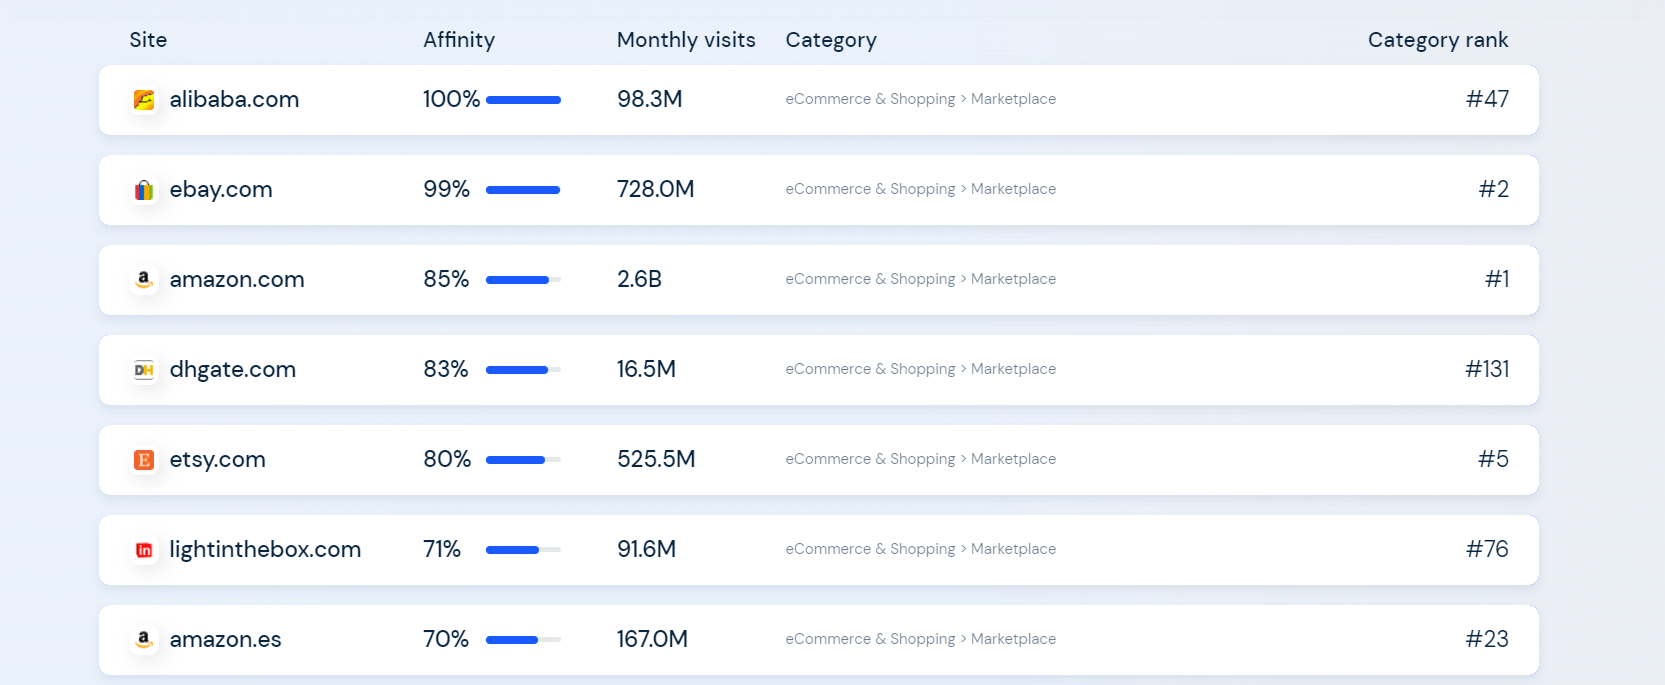Click the lightinthebox.com 71% affinity bar
Image resolution: width=1665 pixels, height=685 pixels.
523,550
